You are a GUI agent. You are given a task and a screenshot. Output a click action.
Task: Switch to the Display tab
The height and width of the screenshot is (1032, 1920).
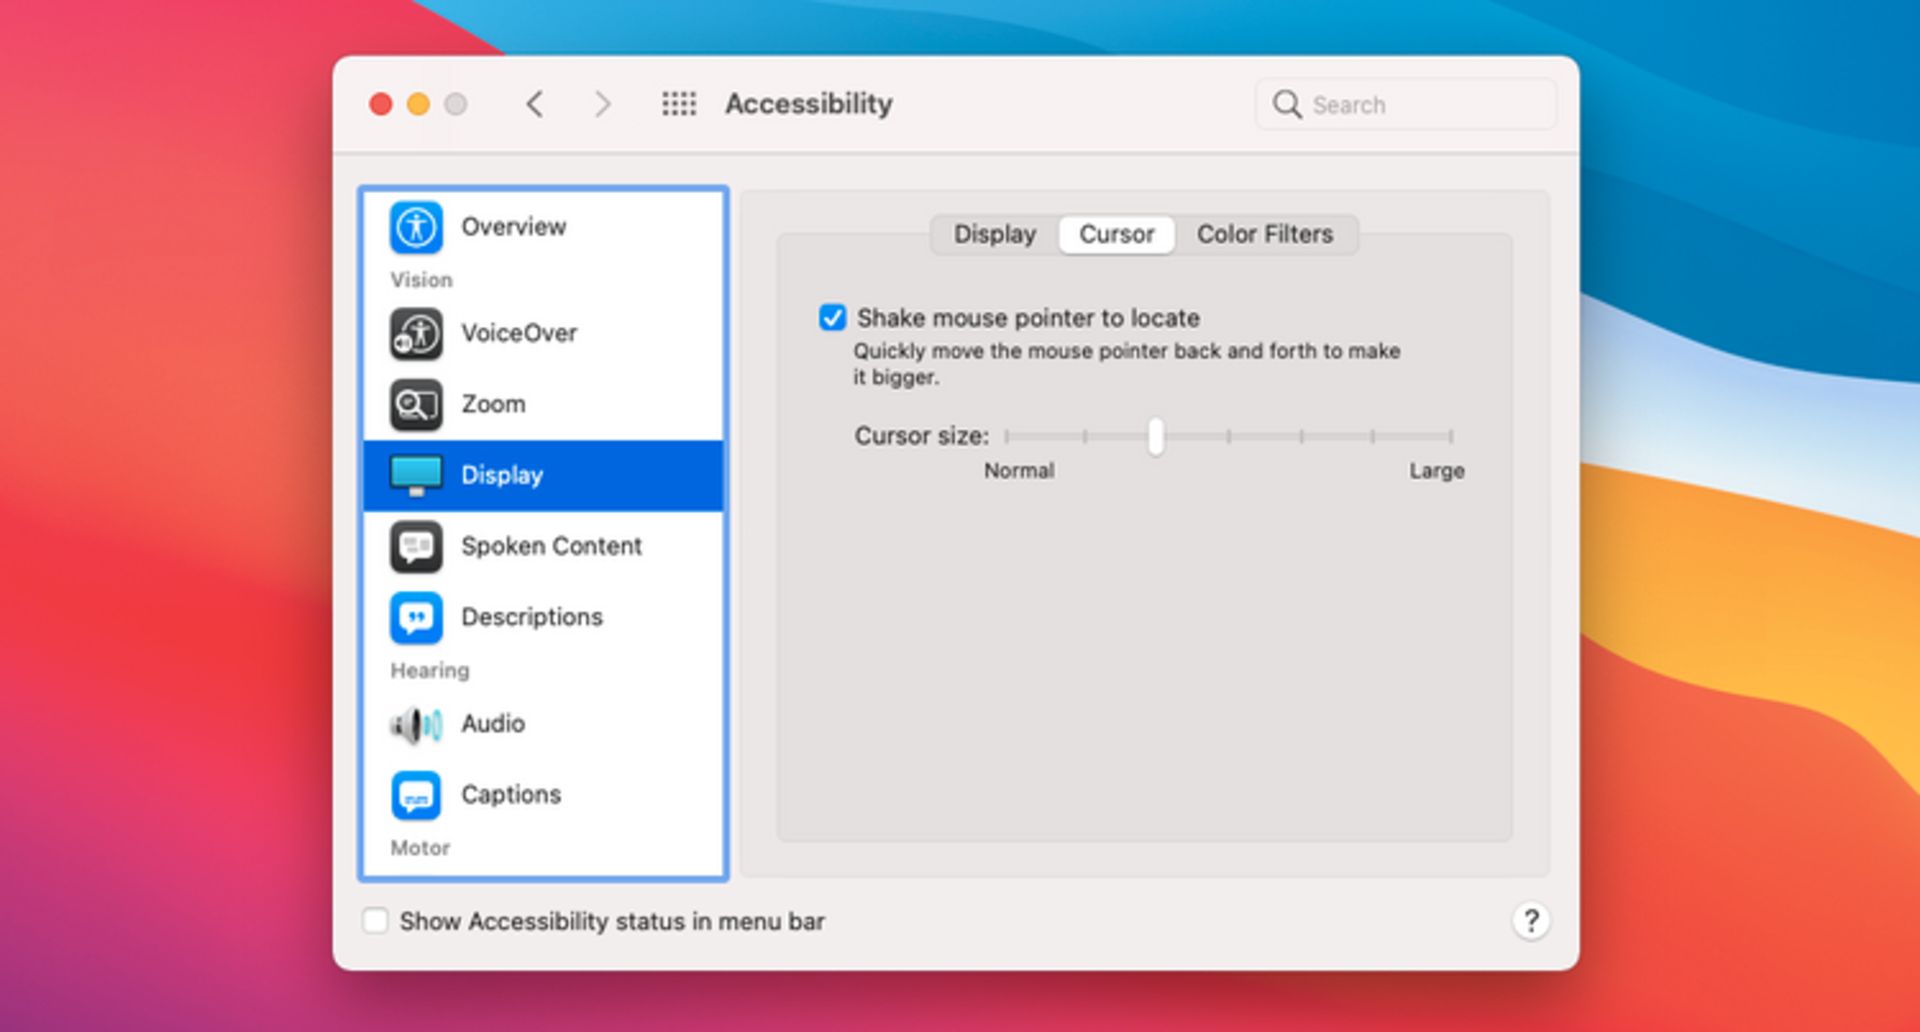point(994,235)
